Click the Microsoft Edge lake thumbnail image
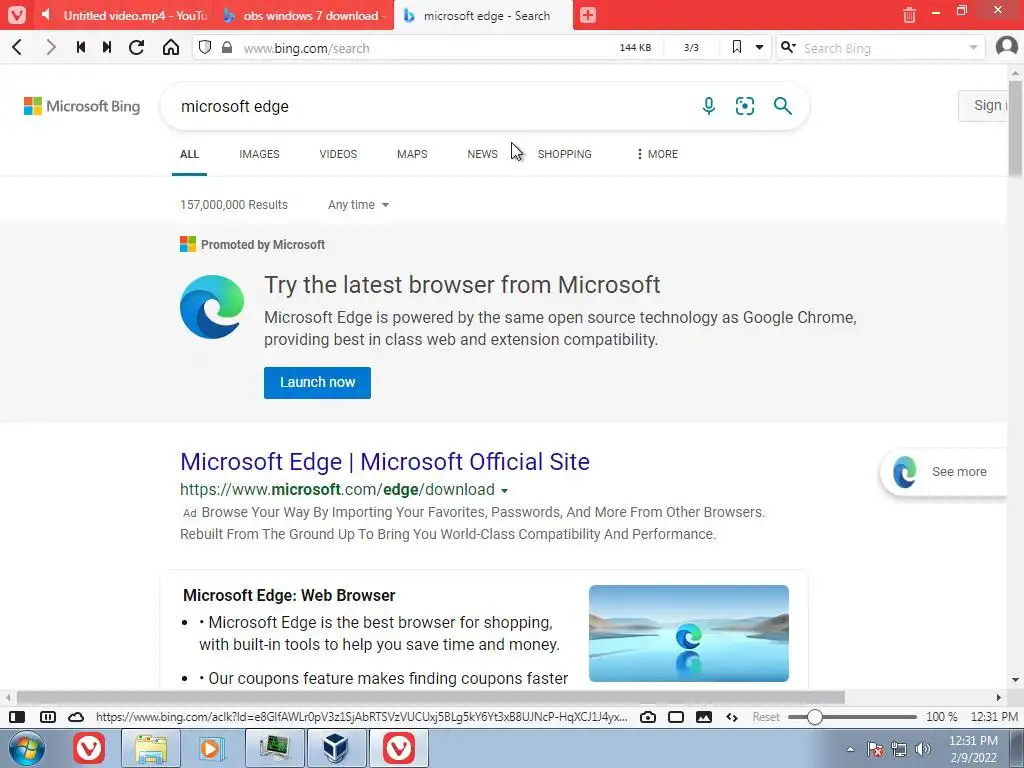The image size is (1024, 768). point(688,633)
